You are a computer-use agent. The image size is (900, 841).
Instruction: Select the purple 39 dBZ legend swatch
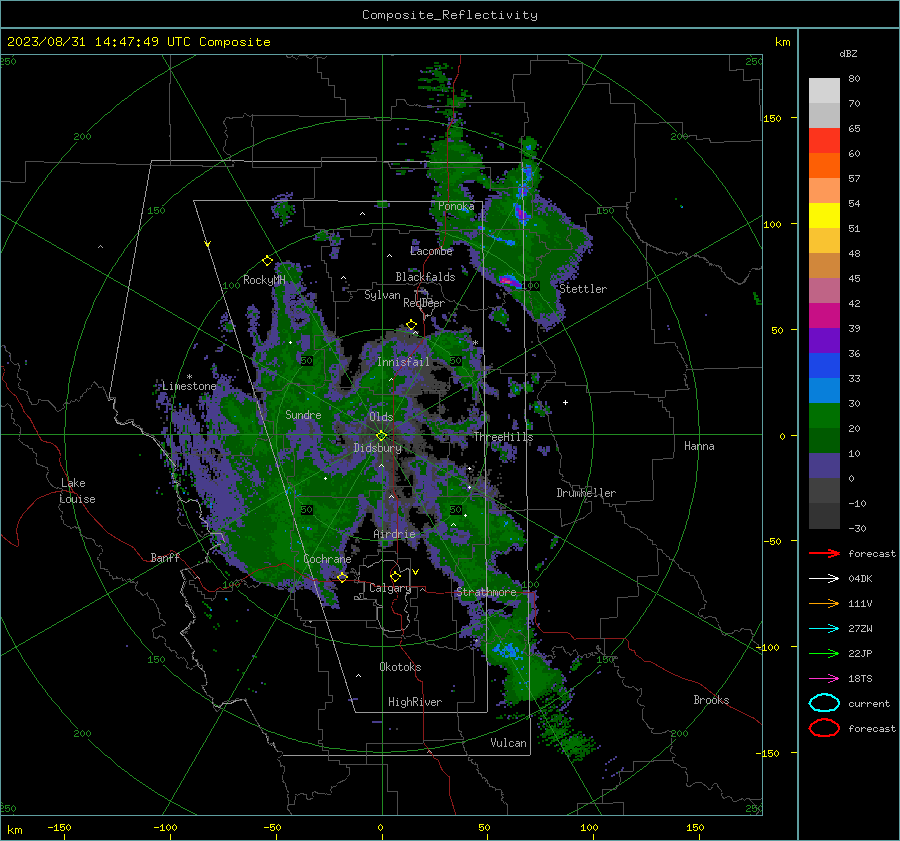point(824,341)
